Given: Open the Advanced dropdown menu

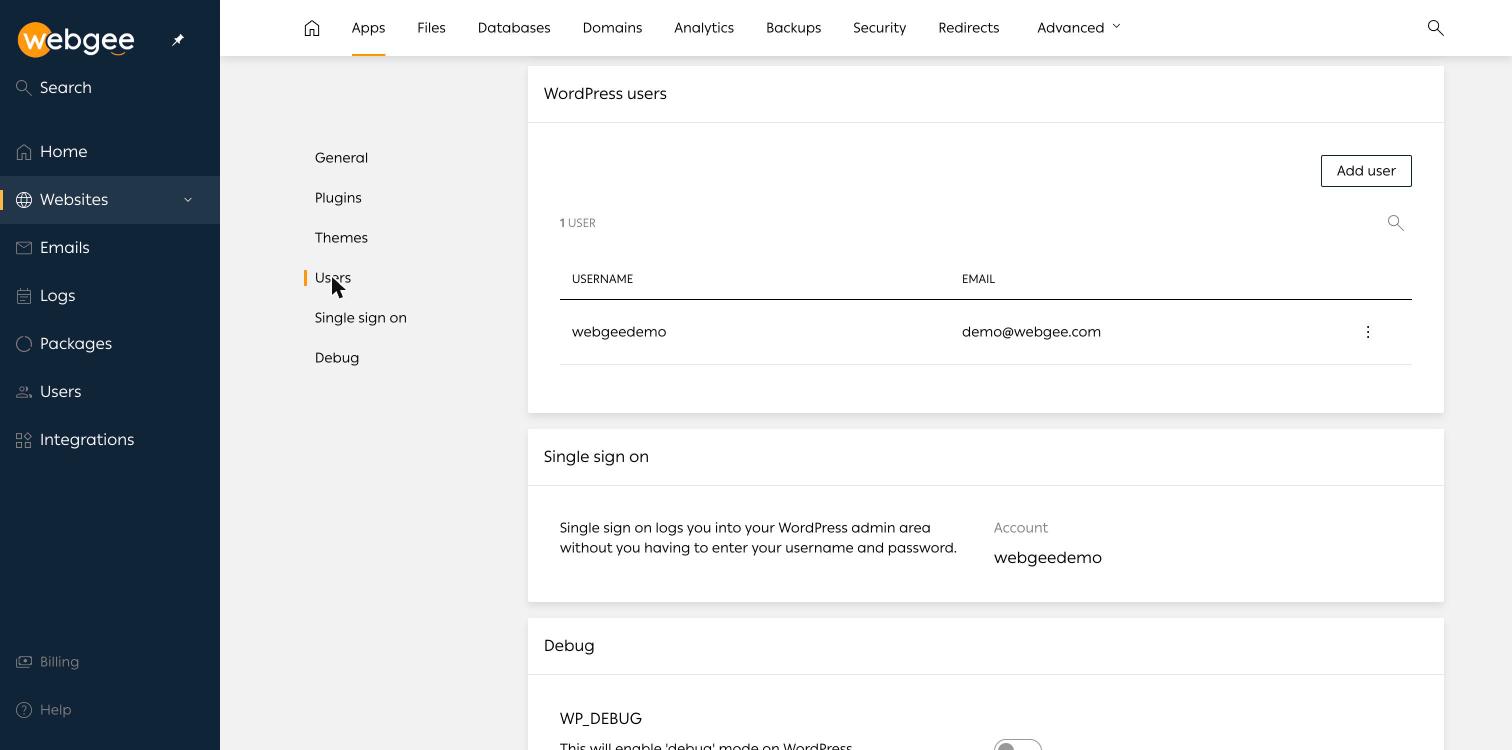Looking at the screenshot, I should coord(1079,28).
